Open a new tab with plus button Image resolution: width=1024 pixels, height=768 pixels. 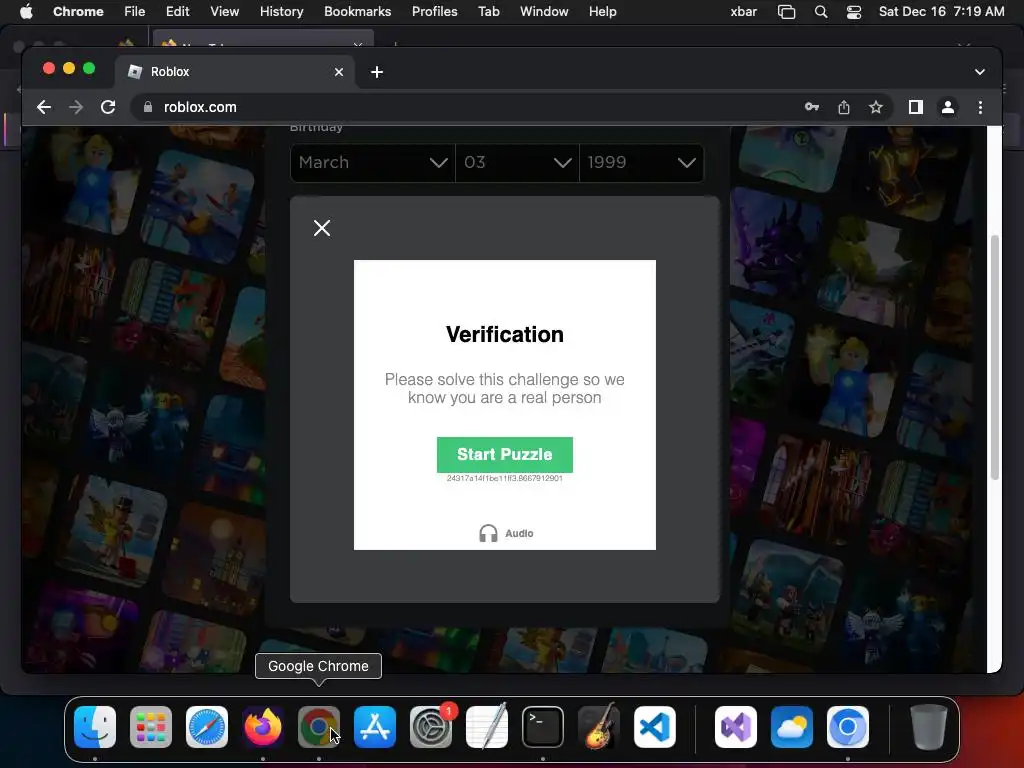(377, 72)
